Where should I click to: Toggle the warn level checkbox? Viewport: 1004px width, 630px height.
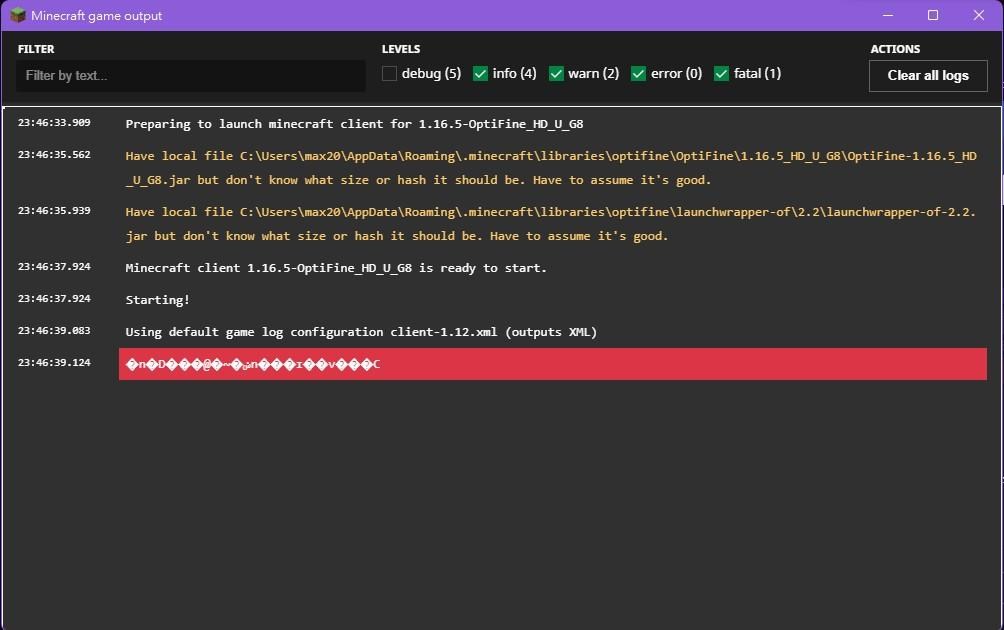pyautogui.click(x=556, y=74)
